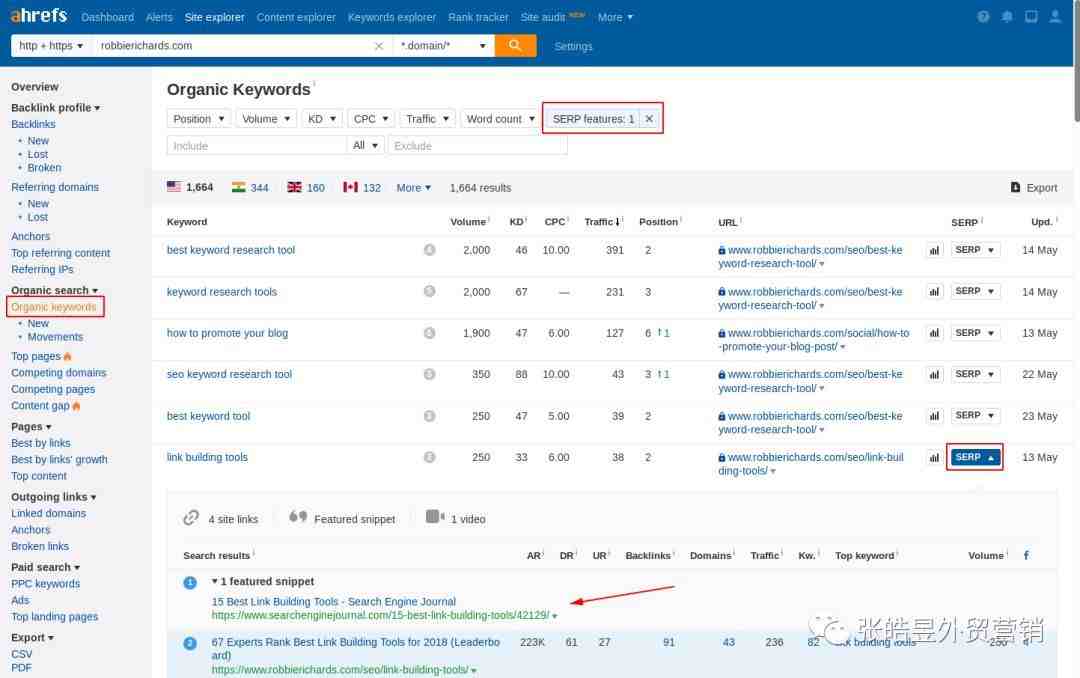This screenshot has width=1080, height=678.
Task: Go to Content explorer
Action: coord(296,17)
